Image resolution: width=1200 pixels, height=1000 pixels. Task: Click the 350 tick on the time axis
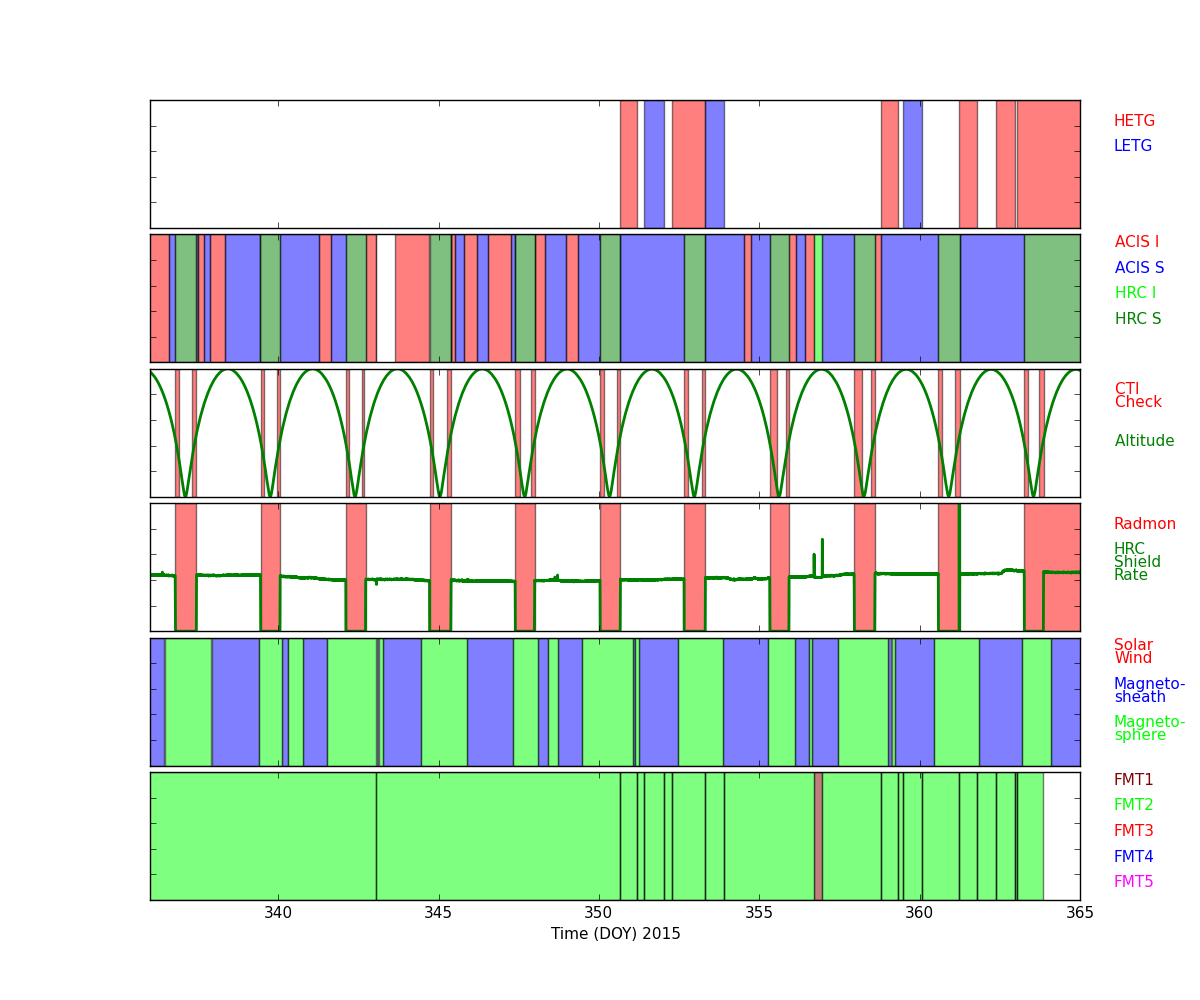click(x=598, y=912)
